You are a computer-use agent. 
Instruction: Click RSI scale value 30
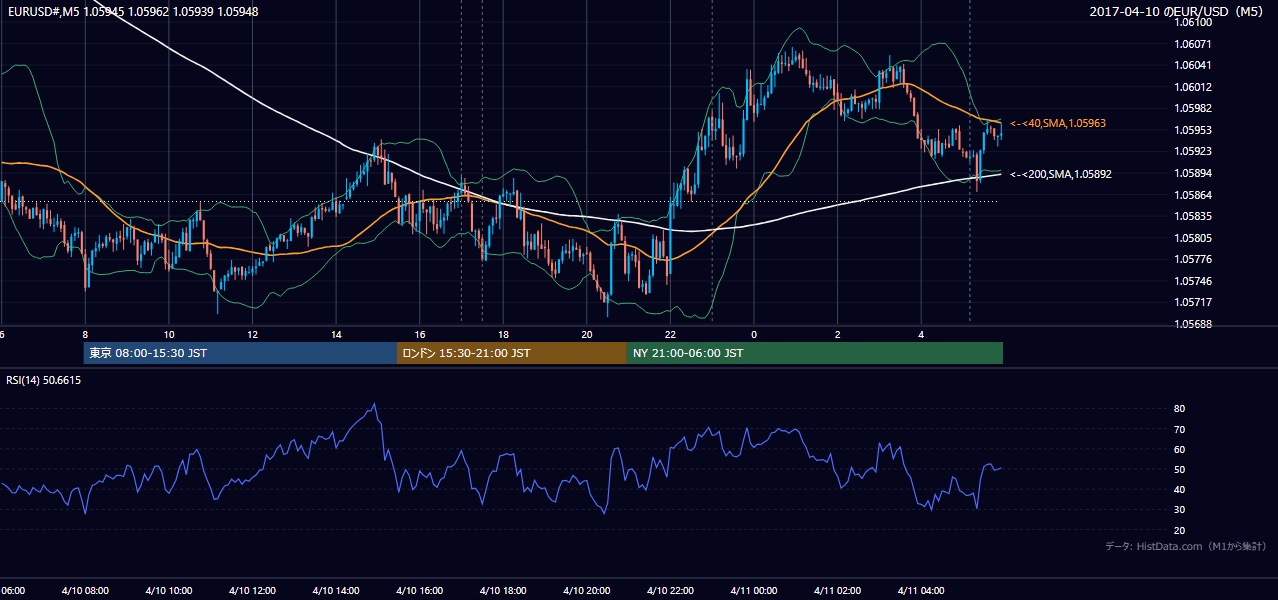(1179, 510)
